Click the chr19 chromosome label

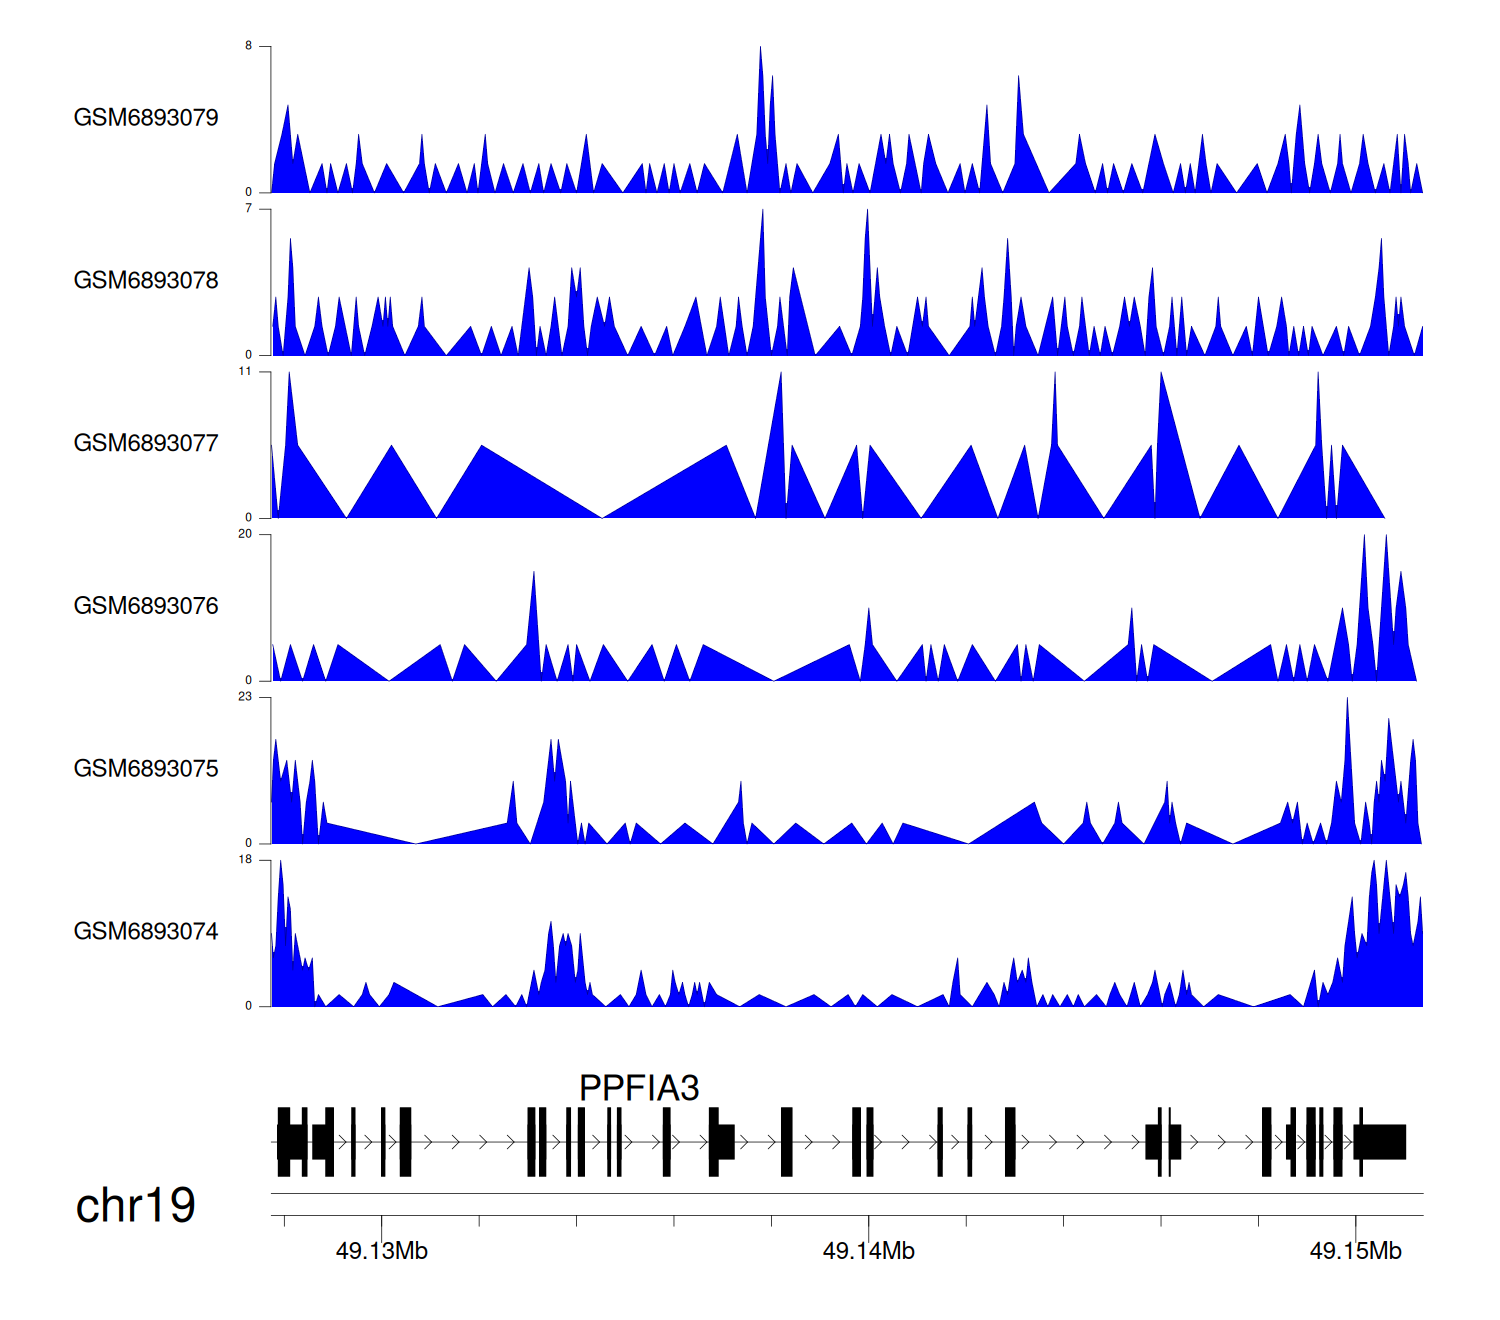[136, 1206]
